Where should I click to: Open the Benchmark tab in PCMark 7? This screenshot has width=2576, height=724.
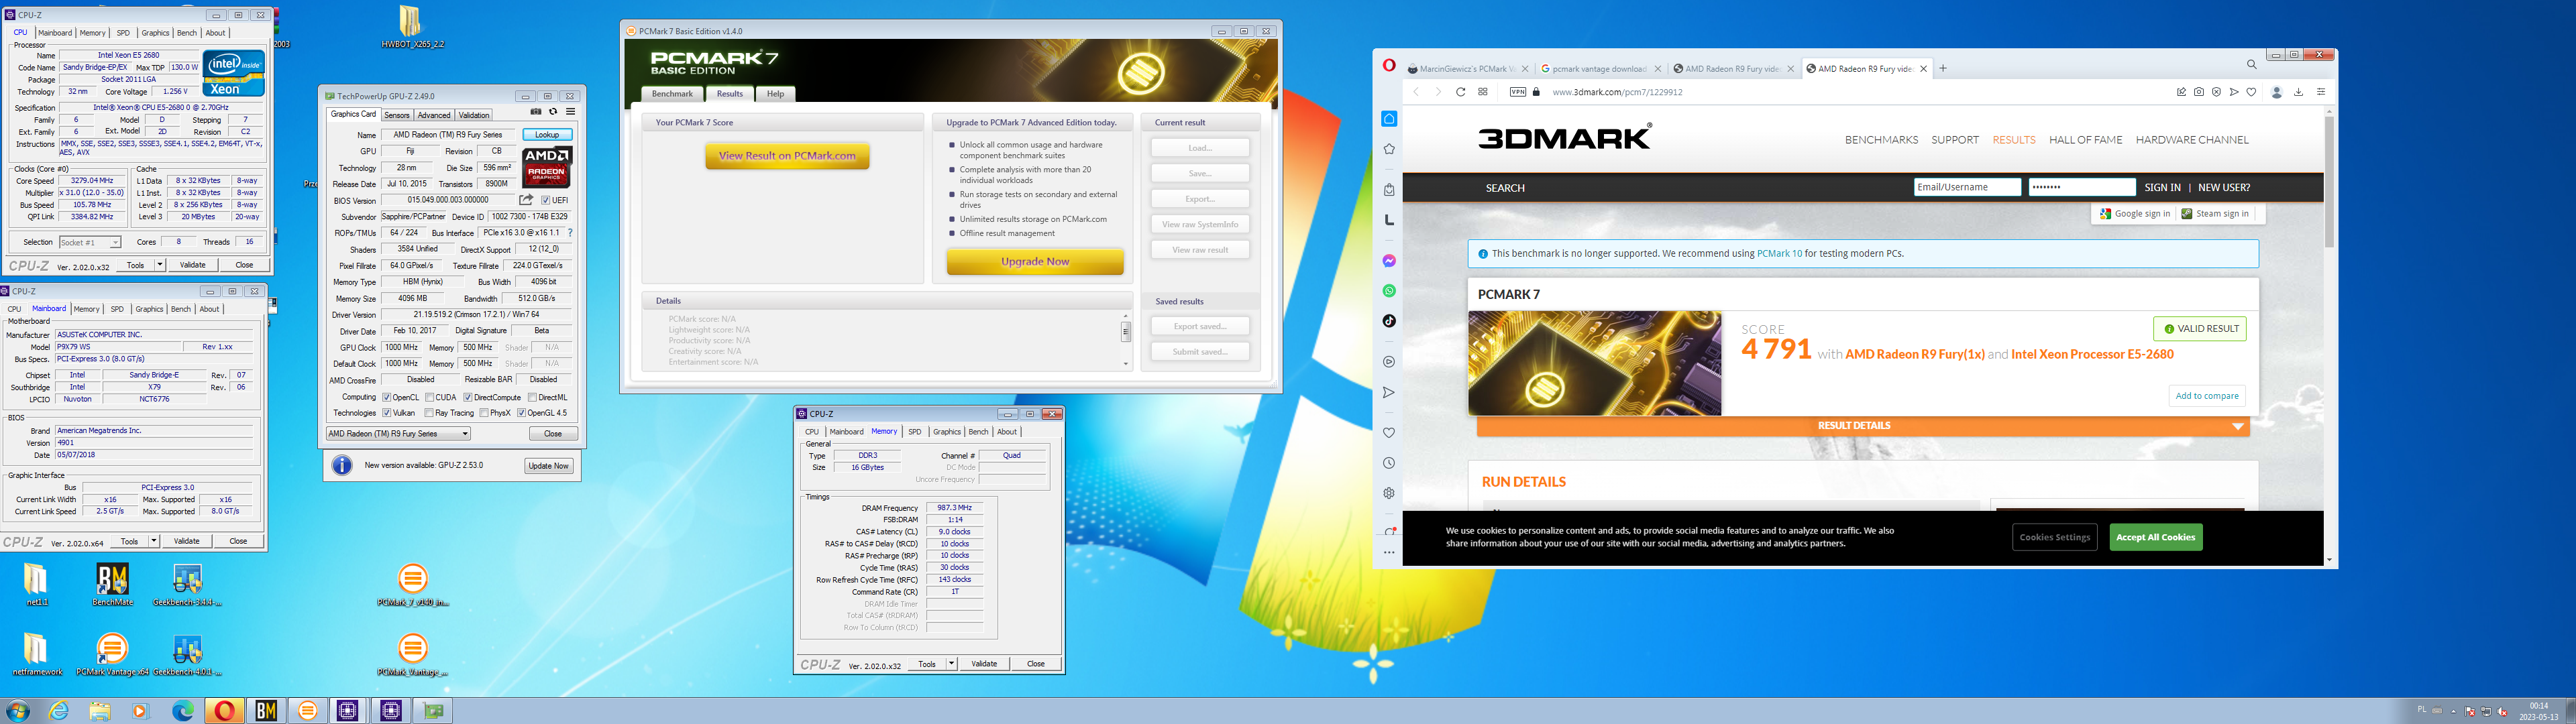(672, 94)
